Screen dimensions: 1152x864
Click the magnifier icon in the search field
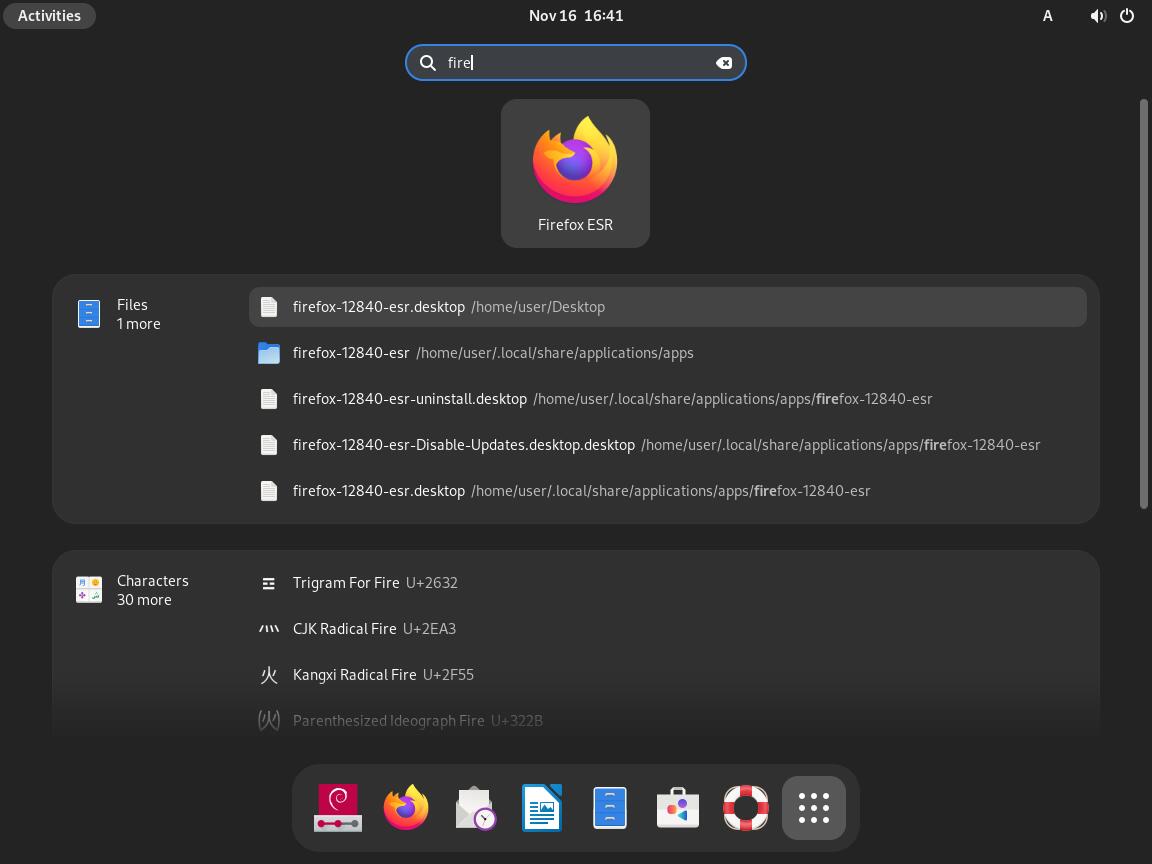point(428,62)
